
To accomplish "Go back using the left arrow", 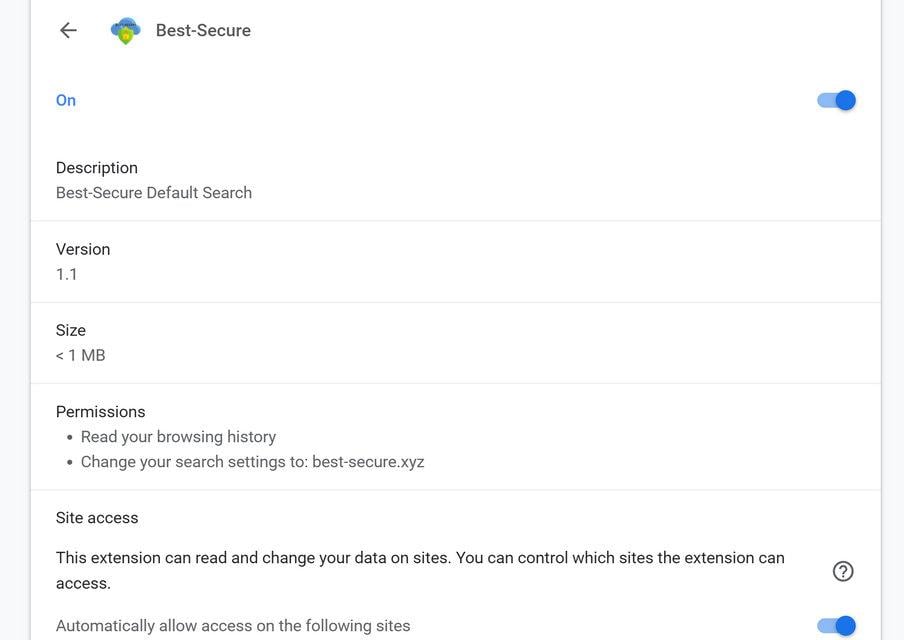I will coord(68,30).
